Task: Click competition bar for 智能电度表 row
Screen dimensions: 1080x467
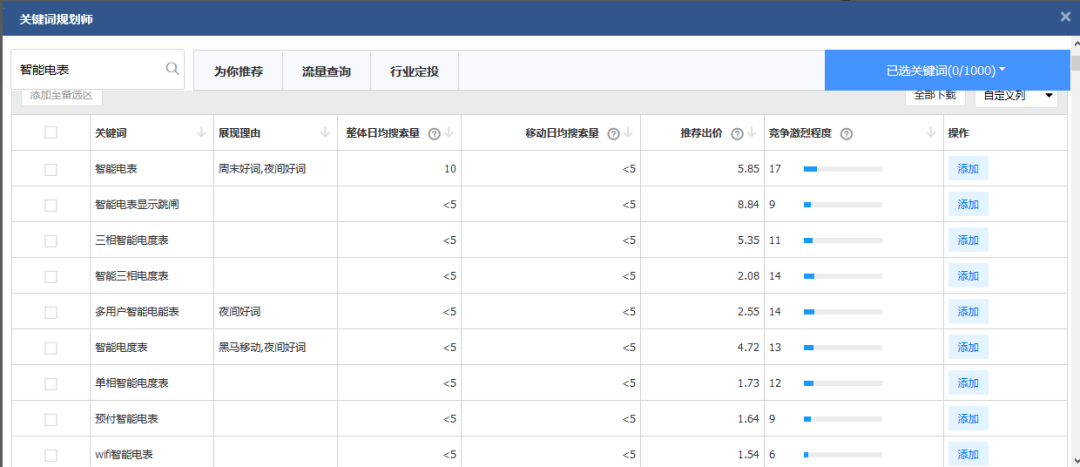Action: [842, 348]
